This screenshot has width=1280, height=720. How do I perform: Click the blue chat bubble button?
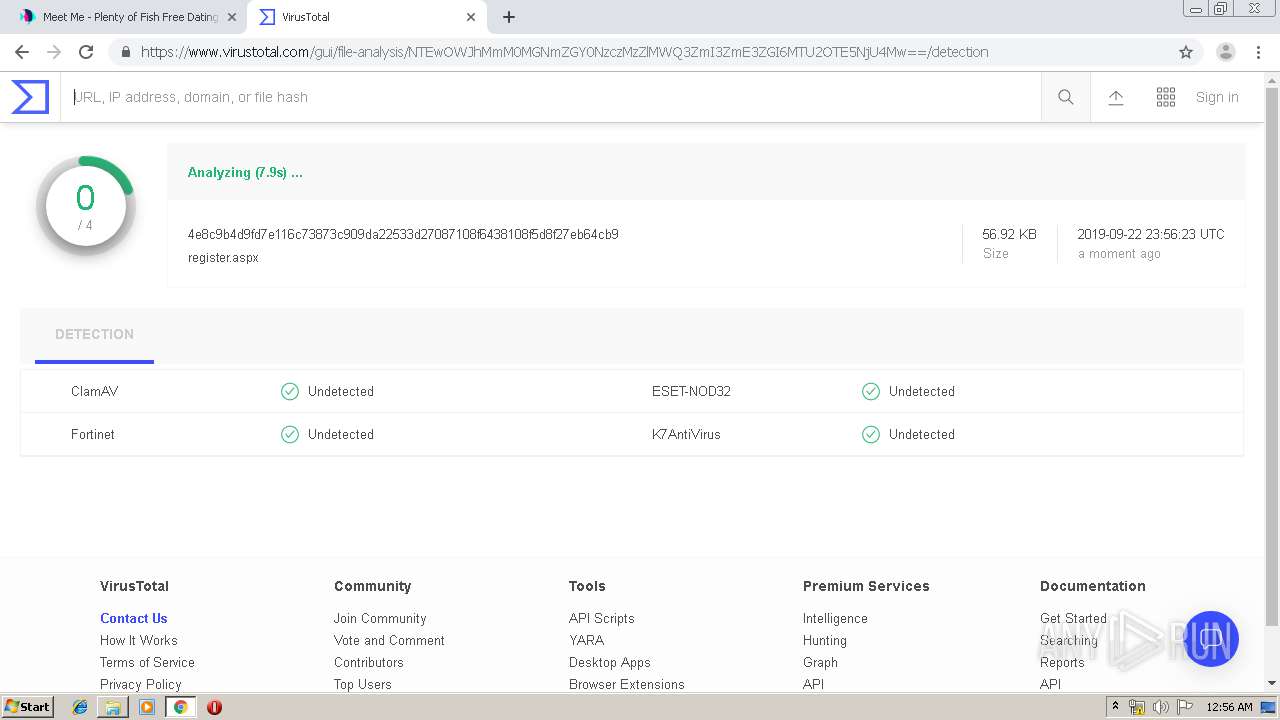click(1211, 639)
